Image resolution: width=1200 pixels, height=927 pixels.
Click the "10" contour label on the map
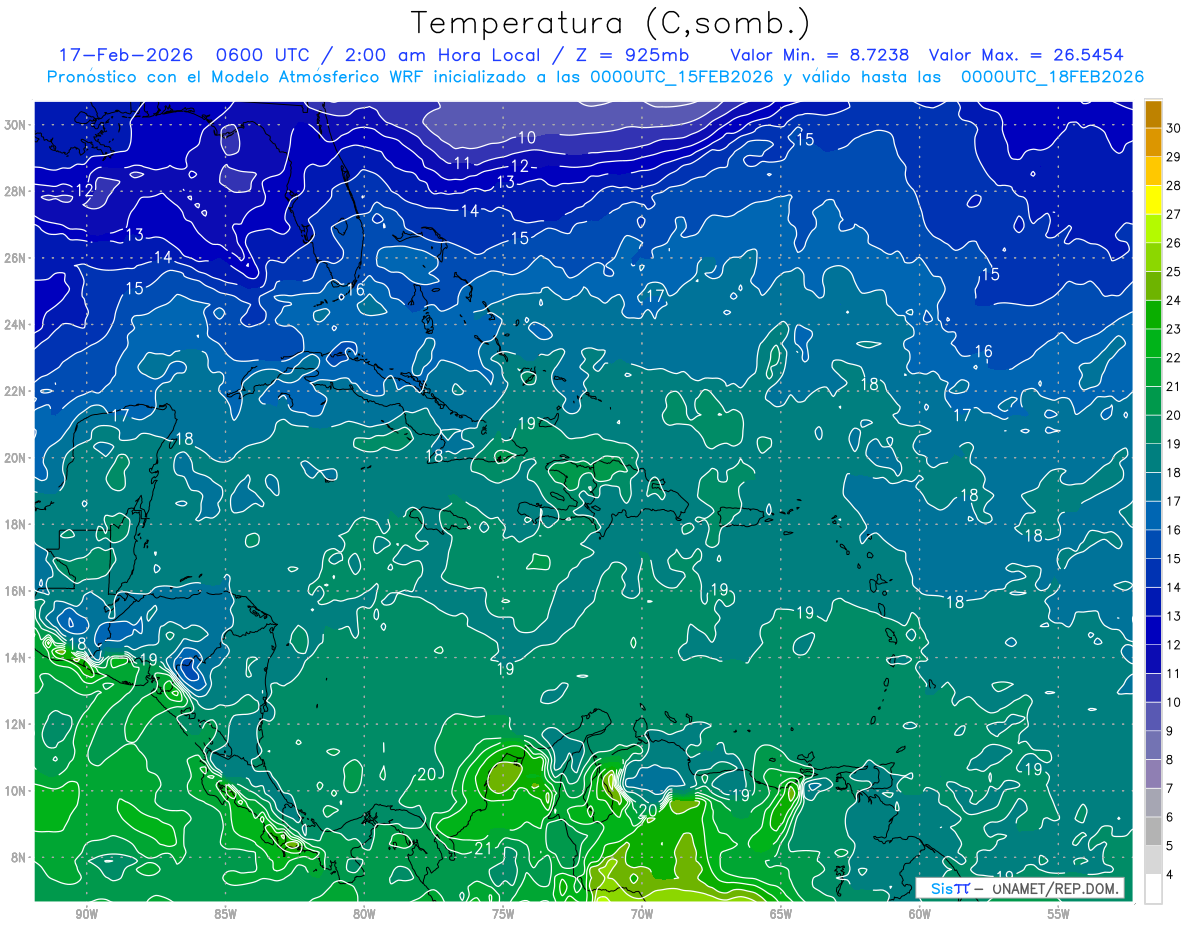point(527,138)
